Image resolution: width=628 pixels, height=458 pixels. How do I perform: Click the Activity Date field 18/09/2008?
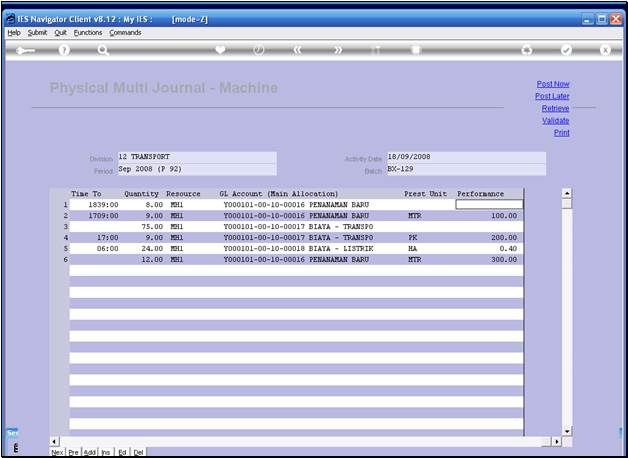[x=466, y=157]
